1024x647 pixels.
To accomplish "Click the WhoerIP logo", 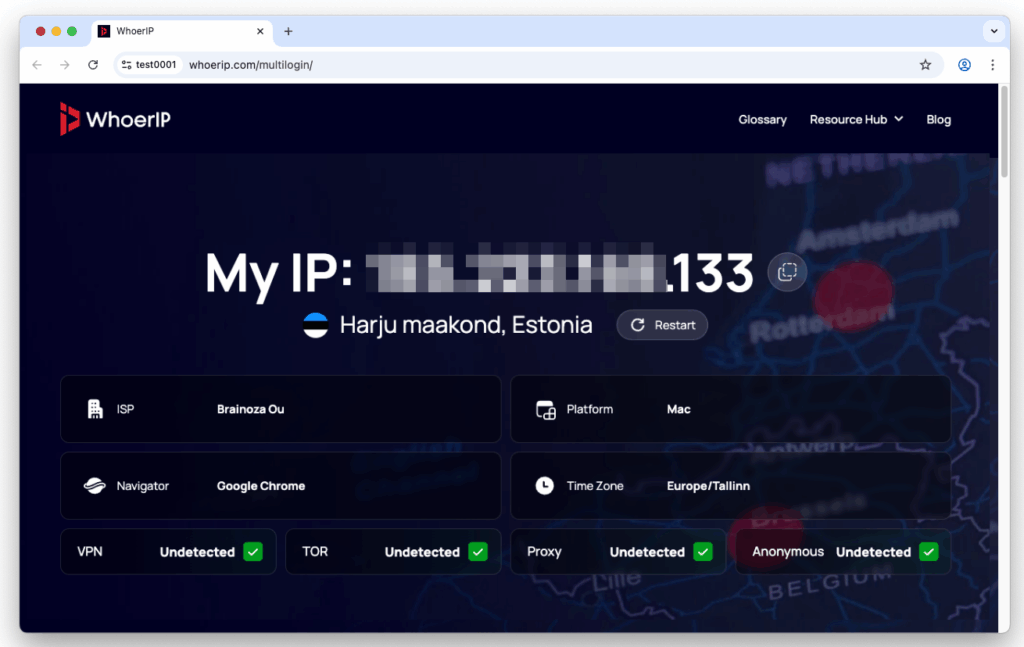I will click(115, 119).
